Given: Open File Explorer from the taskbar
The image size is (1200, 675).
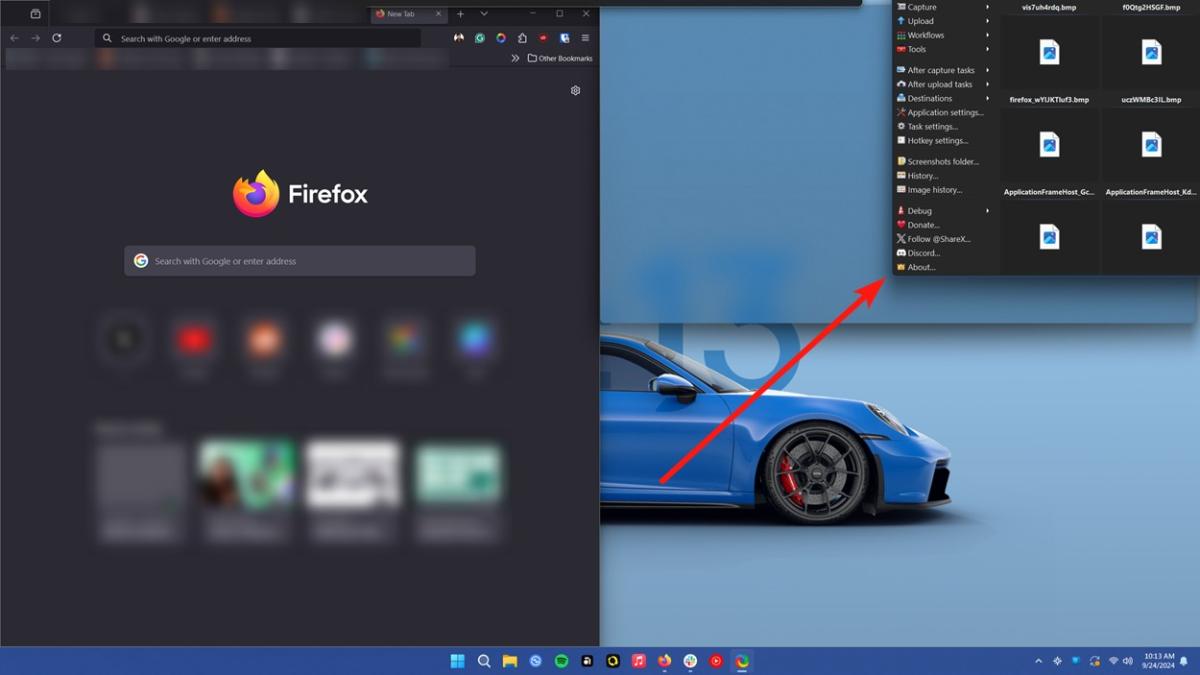Looking at the screenshot, I should point(509,661).
